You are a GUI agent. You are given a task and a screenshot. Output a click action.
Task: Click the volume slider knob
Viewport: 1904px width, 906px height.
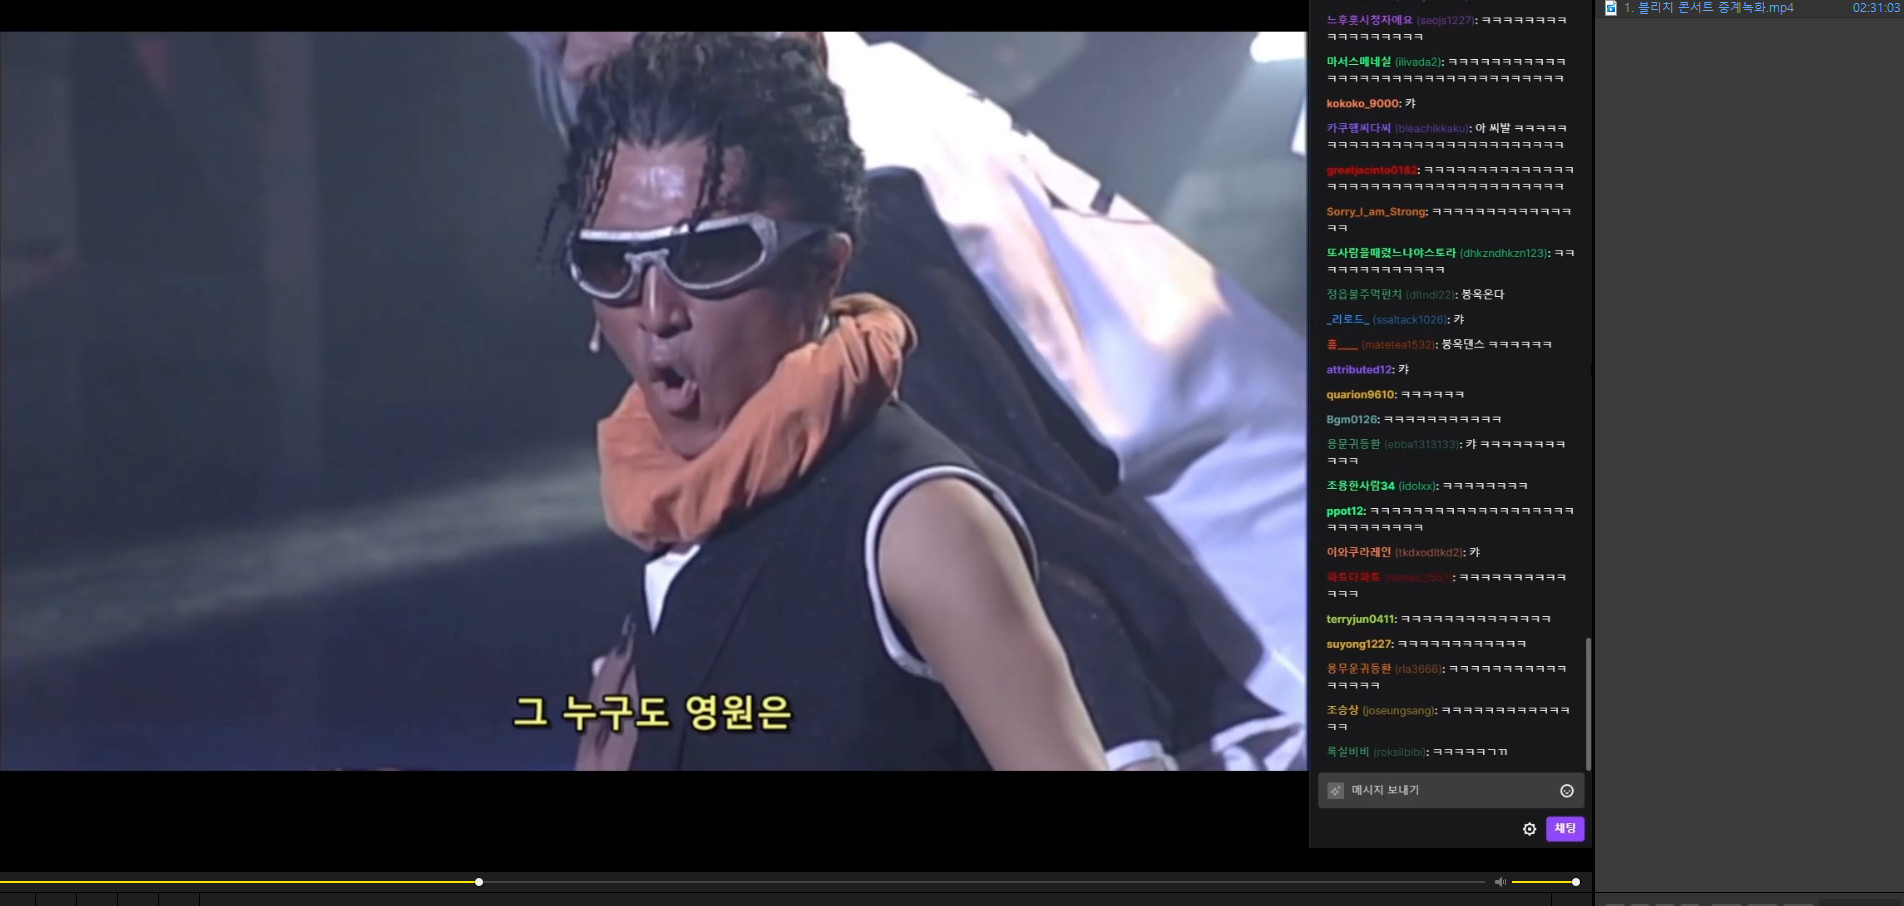pyautogui.click(x=1576, y=882)
